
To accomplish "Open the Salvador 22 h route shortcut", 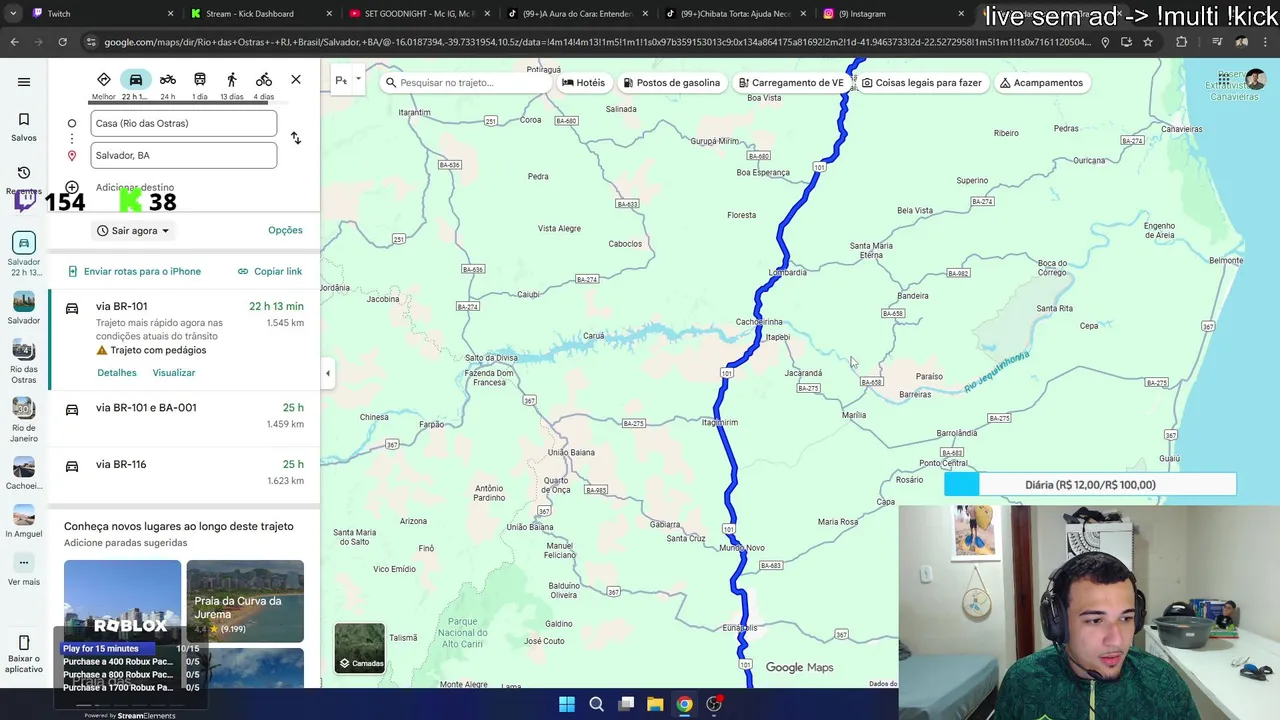I will click(24, 255).
